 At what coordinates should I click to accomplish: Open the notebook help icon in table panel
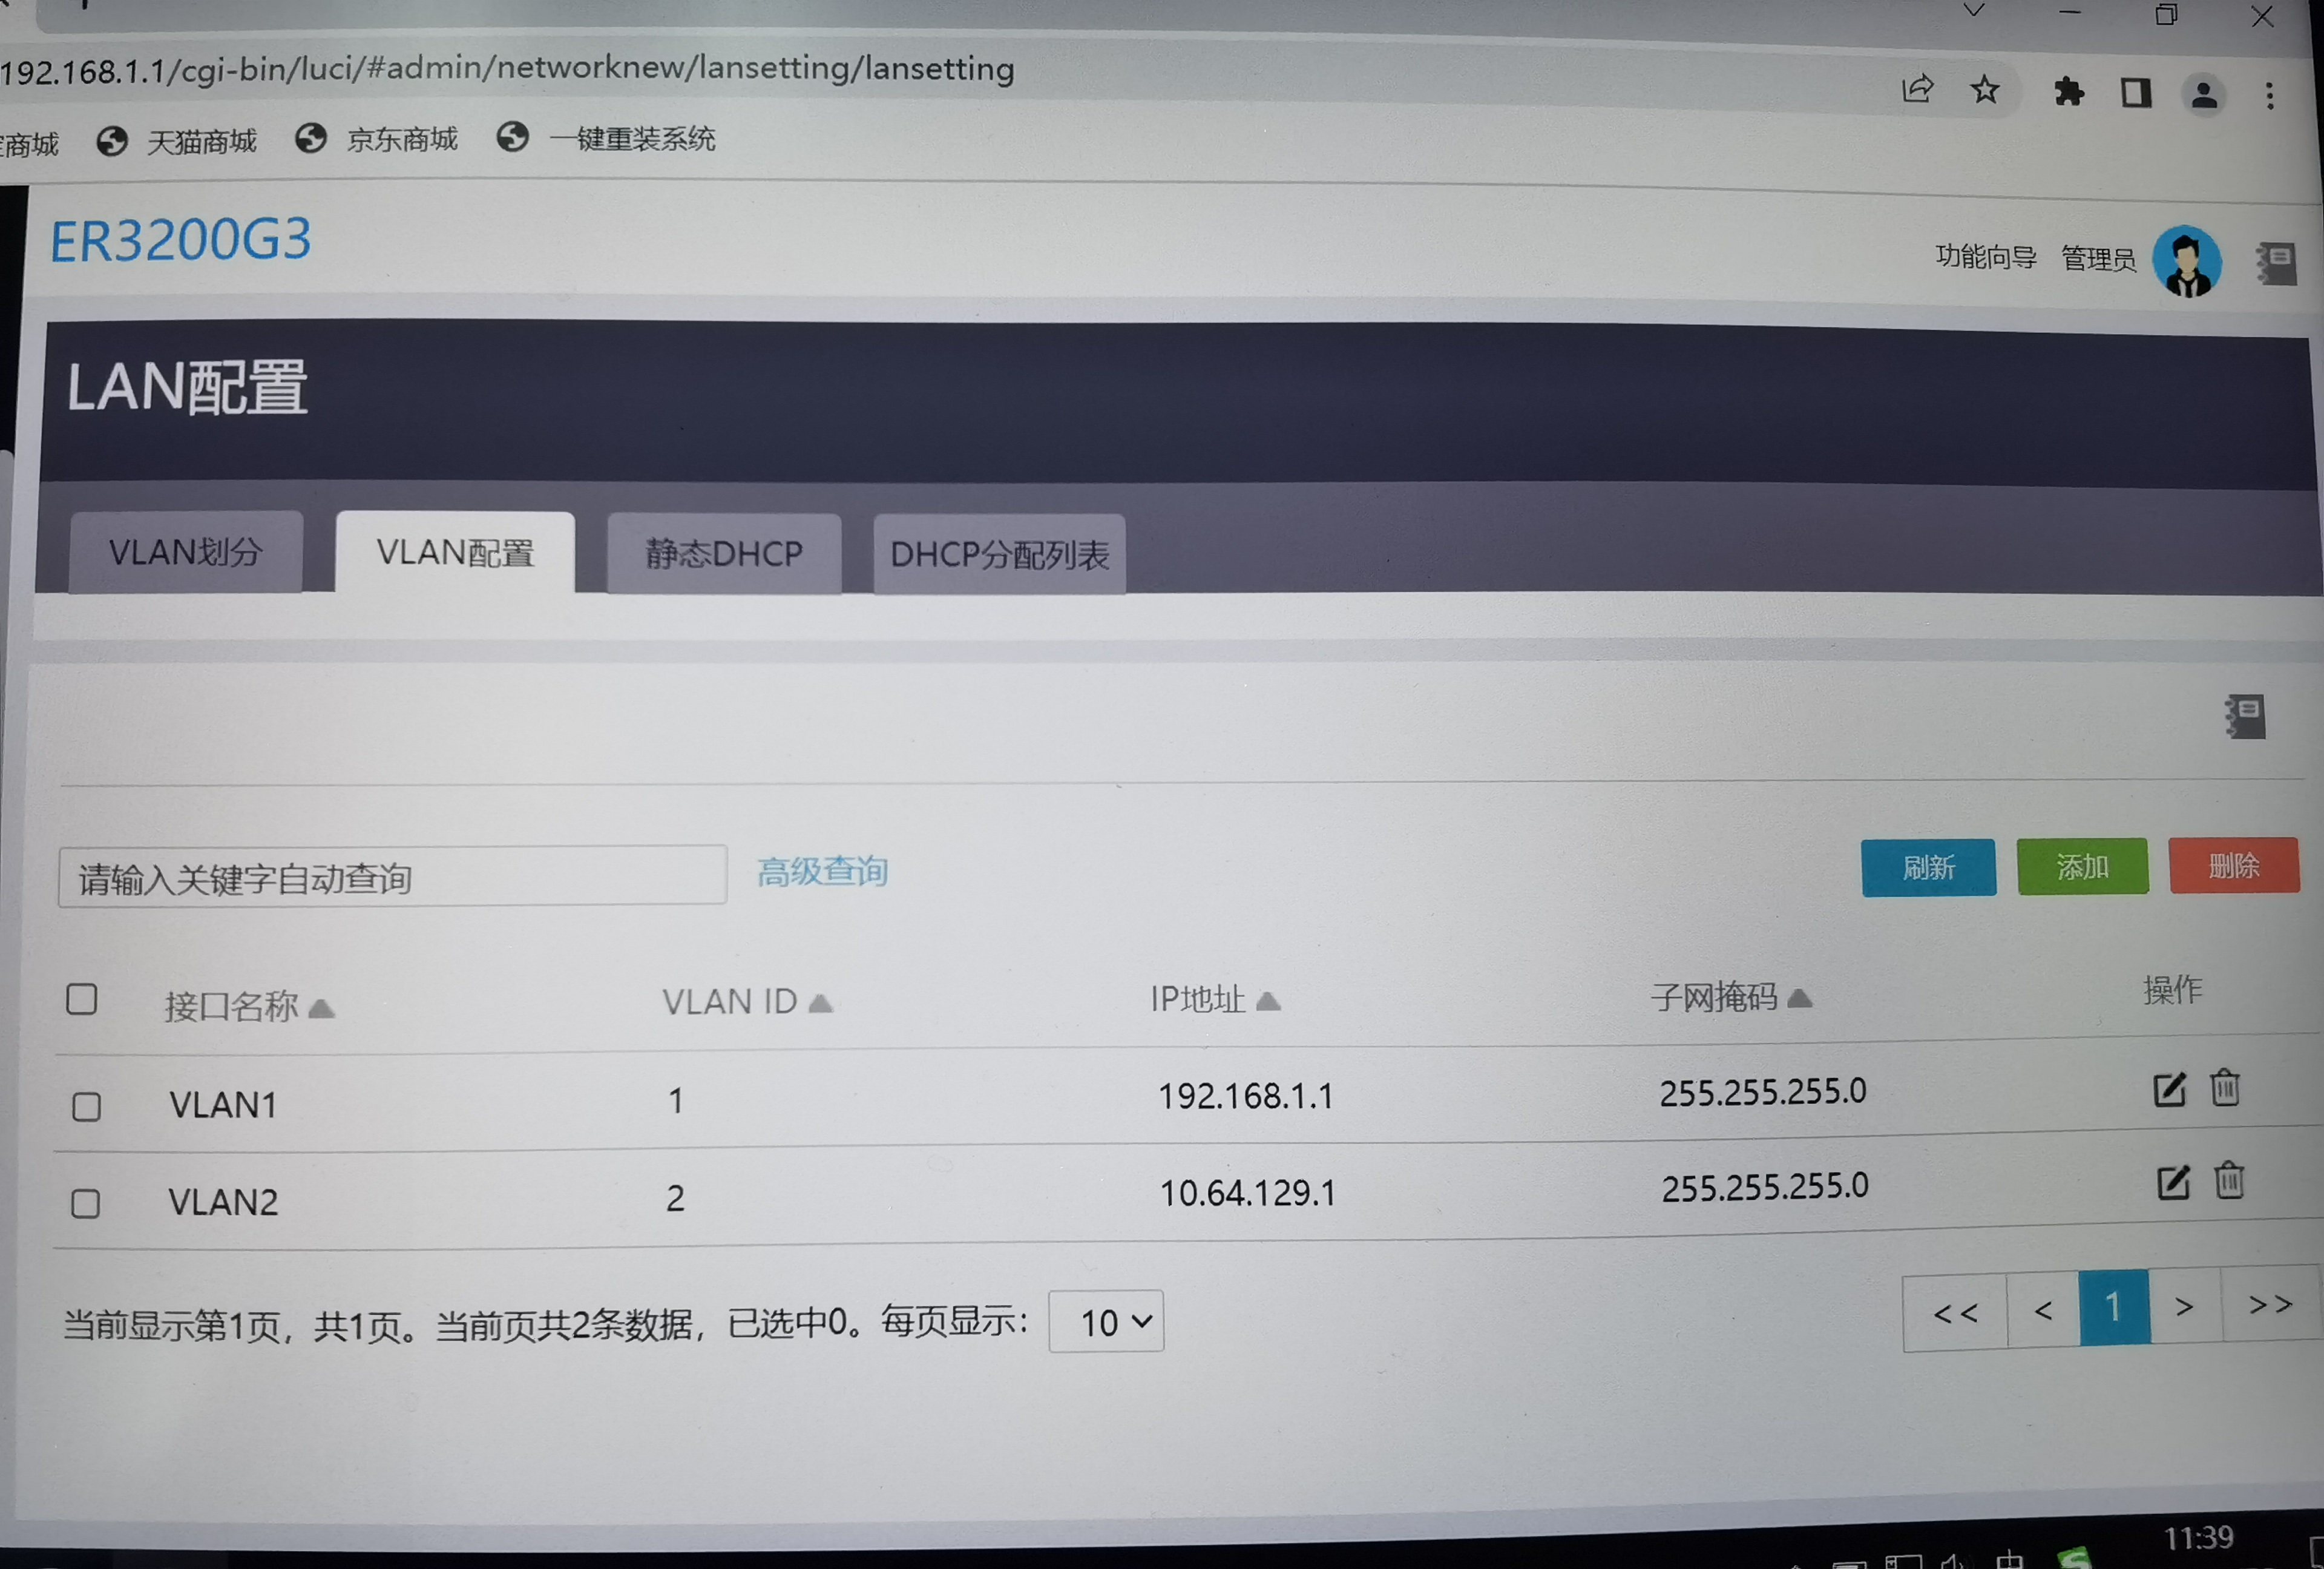coord(2245,717)
